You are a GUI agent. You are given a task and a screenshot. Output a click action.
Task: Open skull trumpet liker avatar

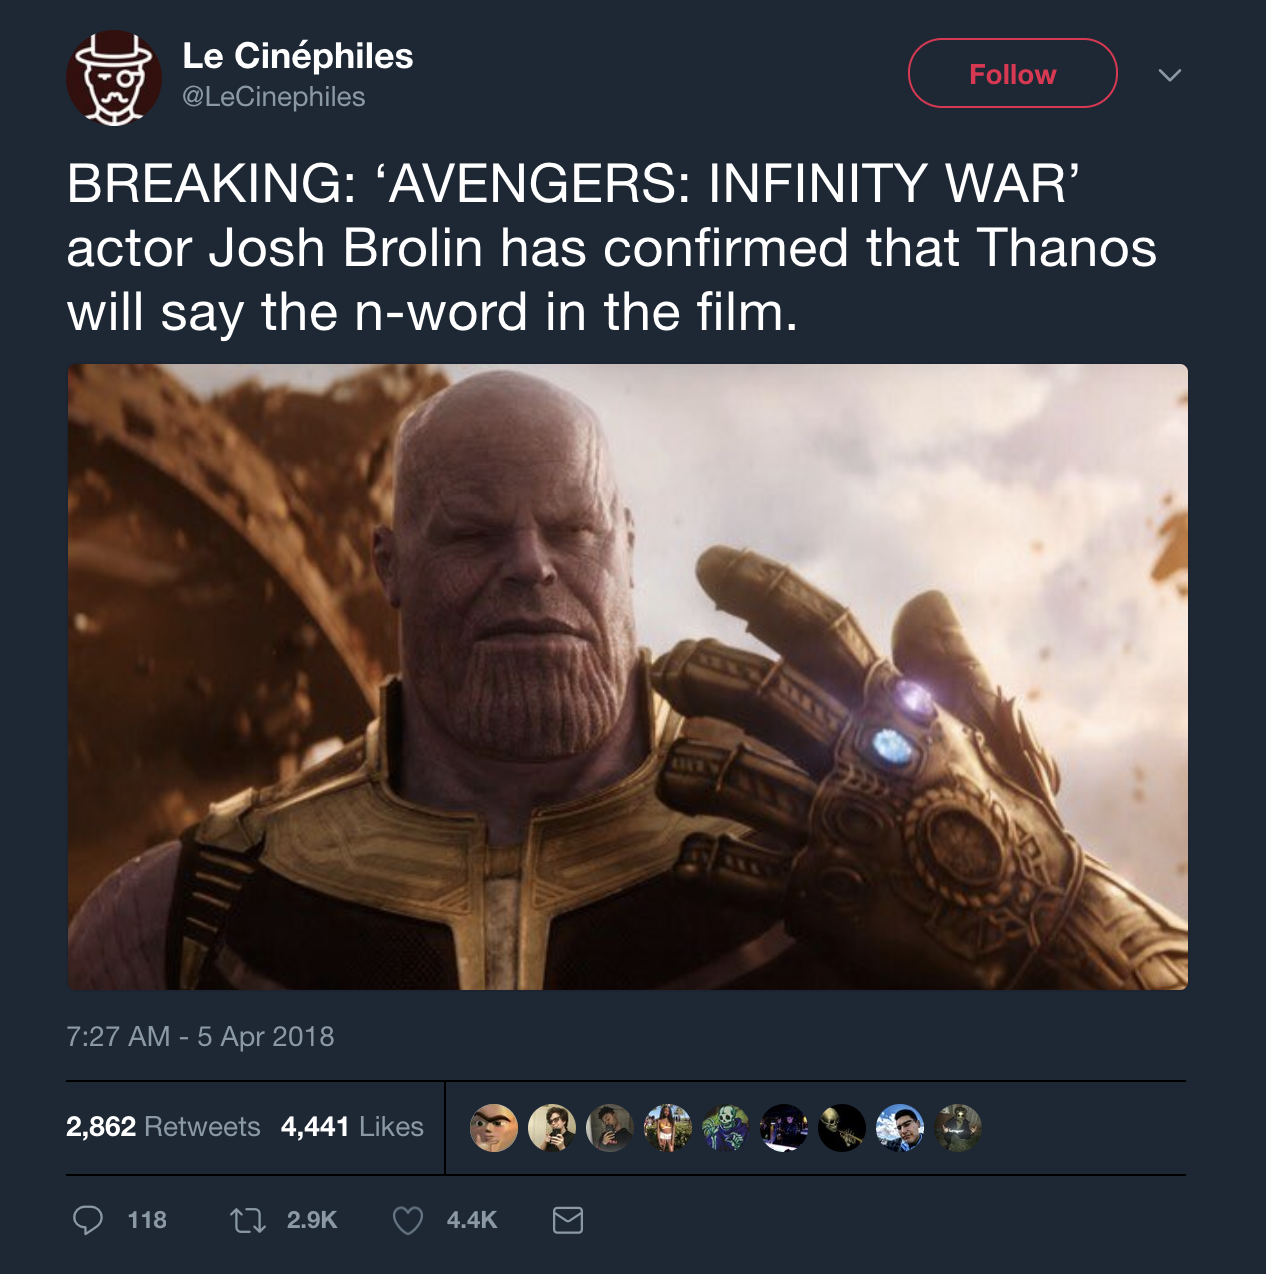pos(842,1128)
